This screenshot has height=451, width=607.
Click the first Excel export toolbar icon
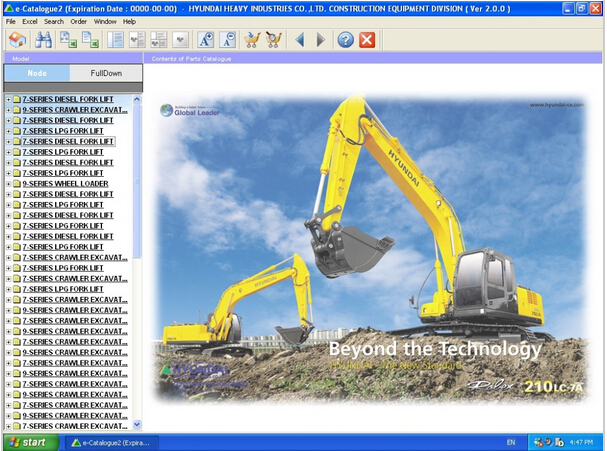(x=68, y=40)
